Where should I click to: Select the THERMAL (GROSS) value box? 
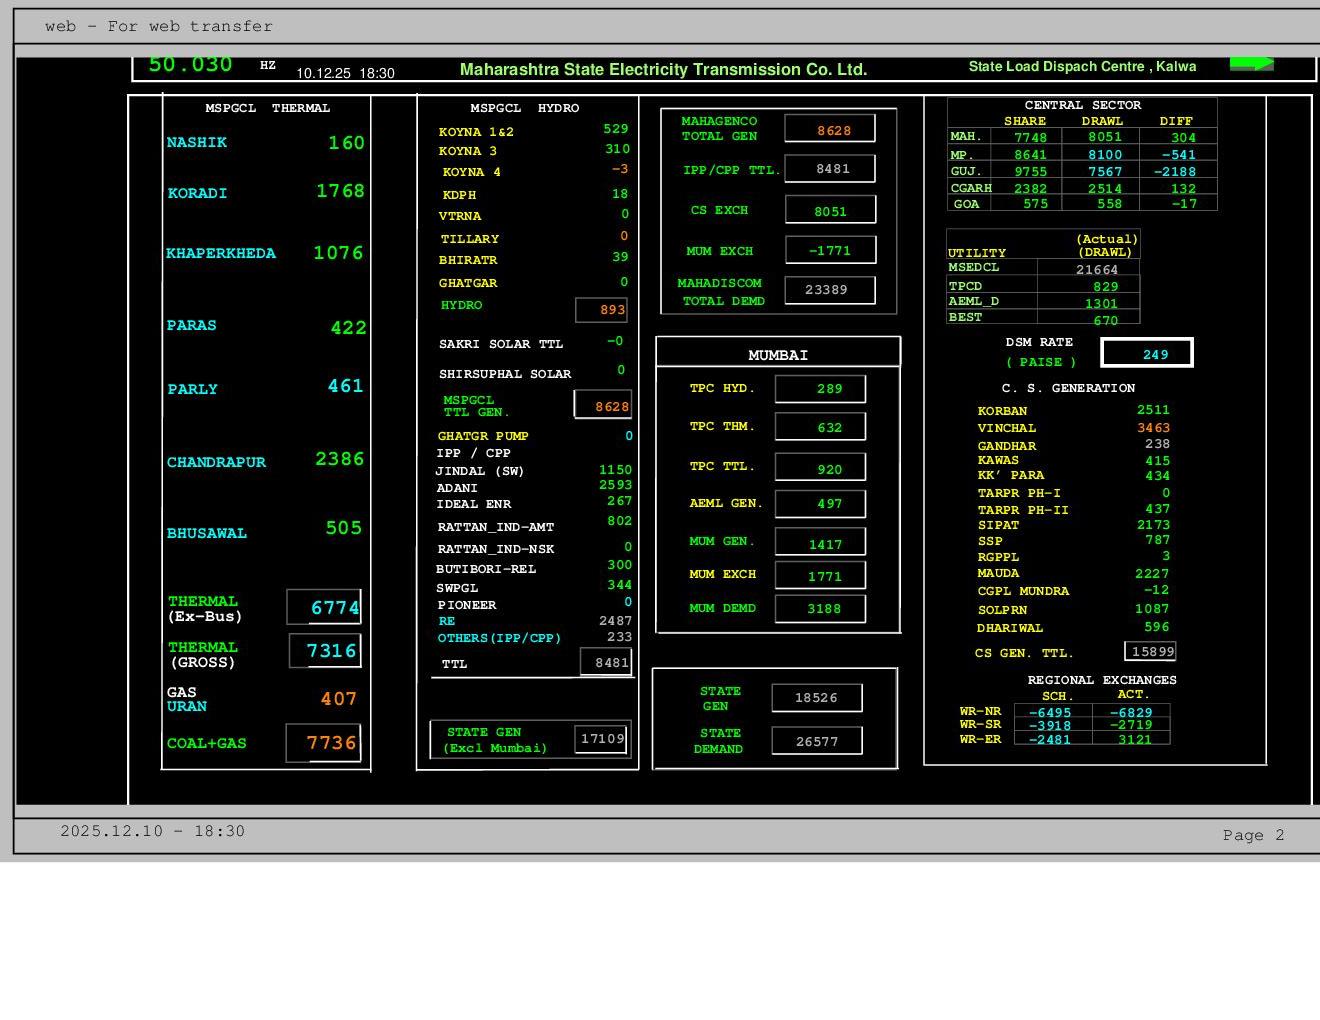point(325,651)
